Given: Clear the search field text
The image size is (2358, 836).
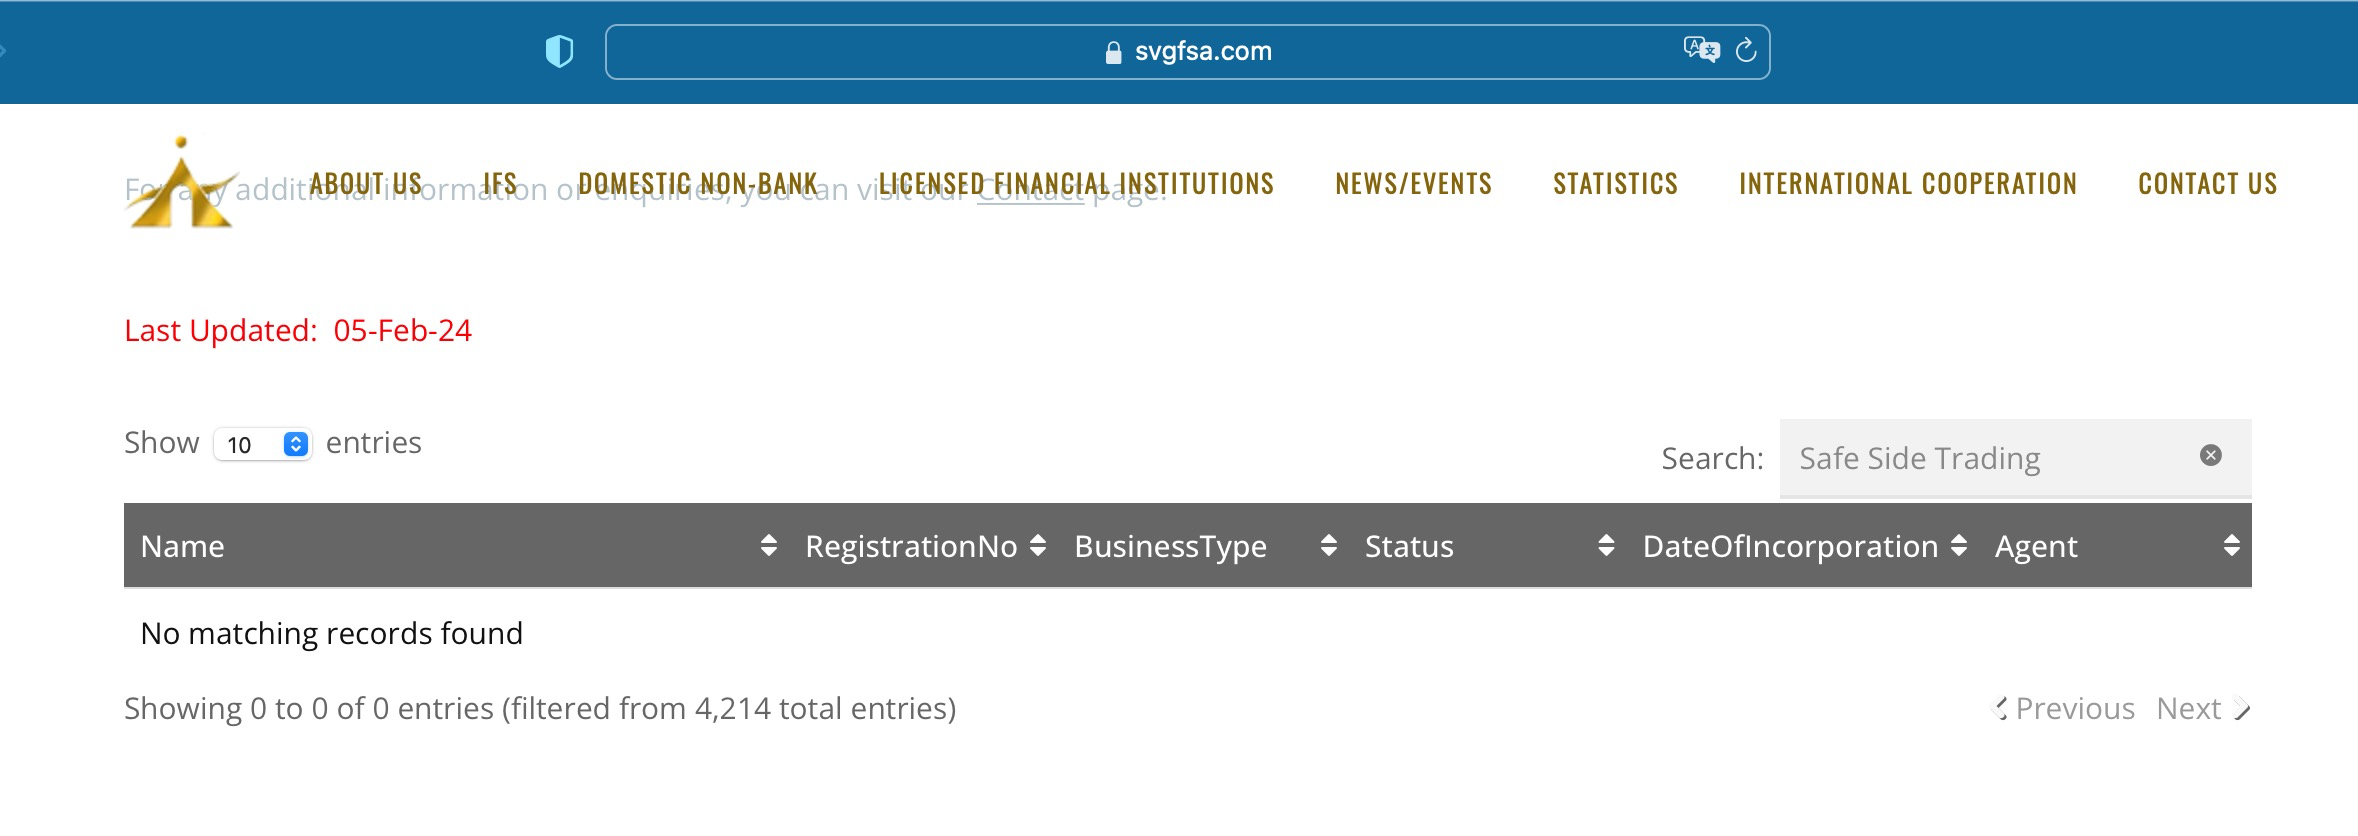Looking at the screenshot, I should point(2211,456).
